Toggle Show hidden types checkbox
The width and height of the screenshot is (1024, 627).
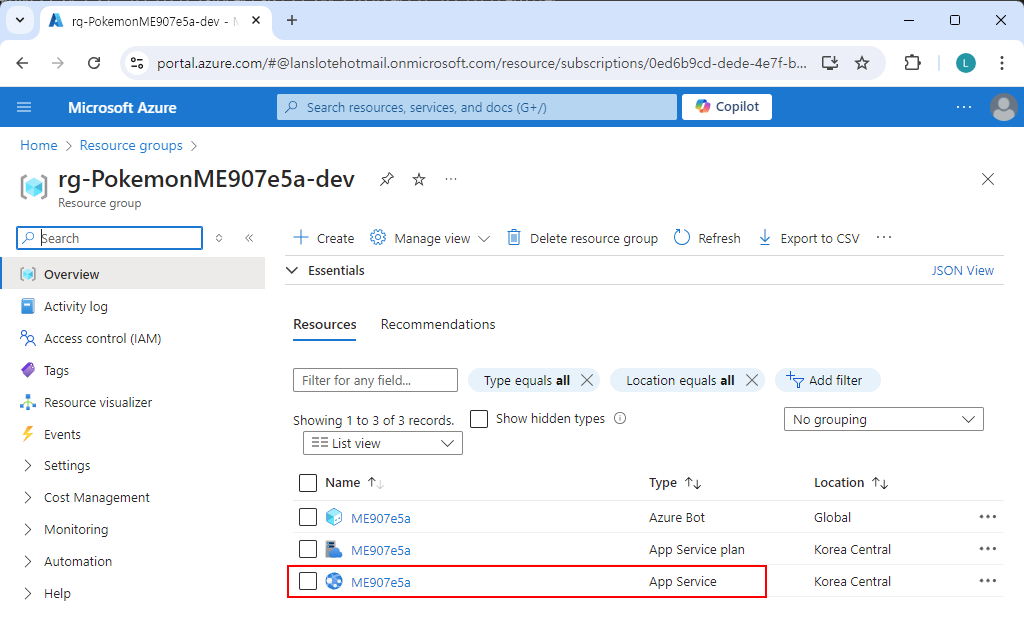click(x=479, y=419)
